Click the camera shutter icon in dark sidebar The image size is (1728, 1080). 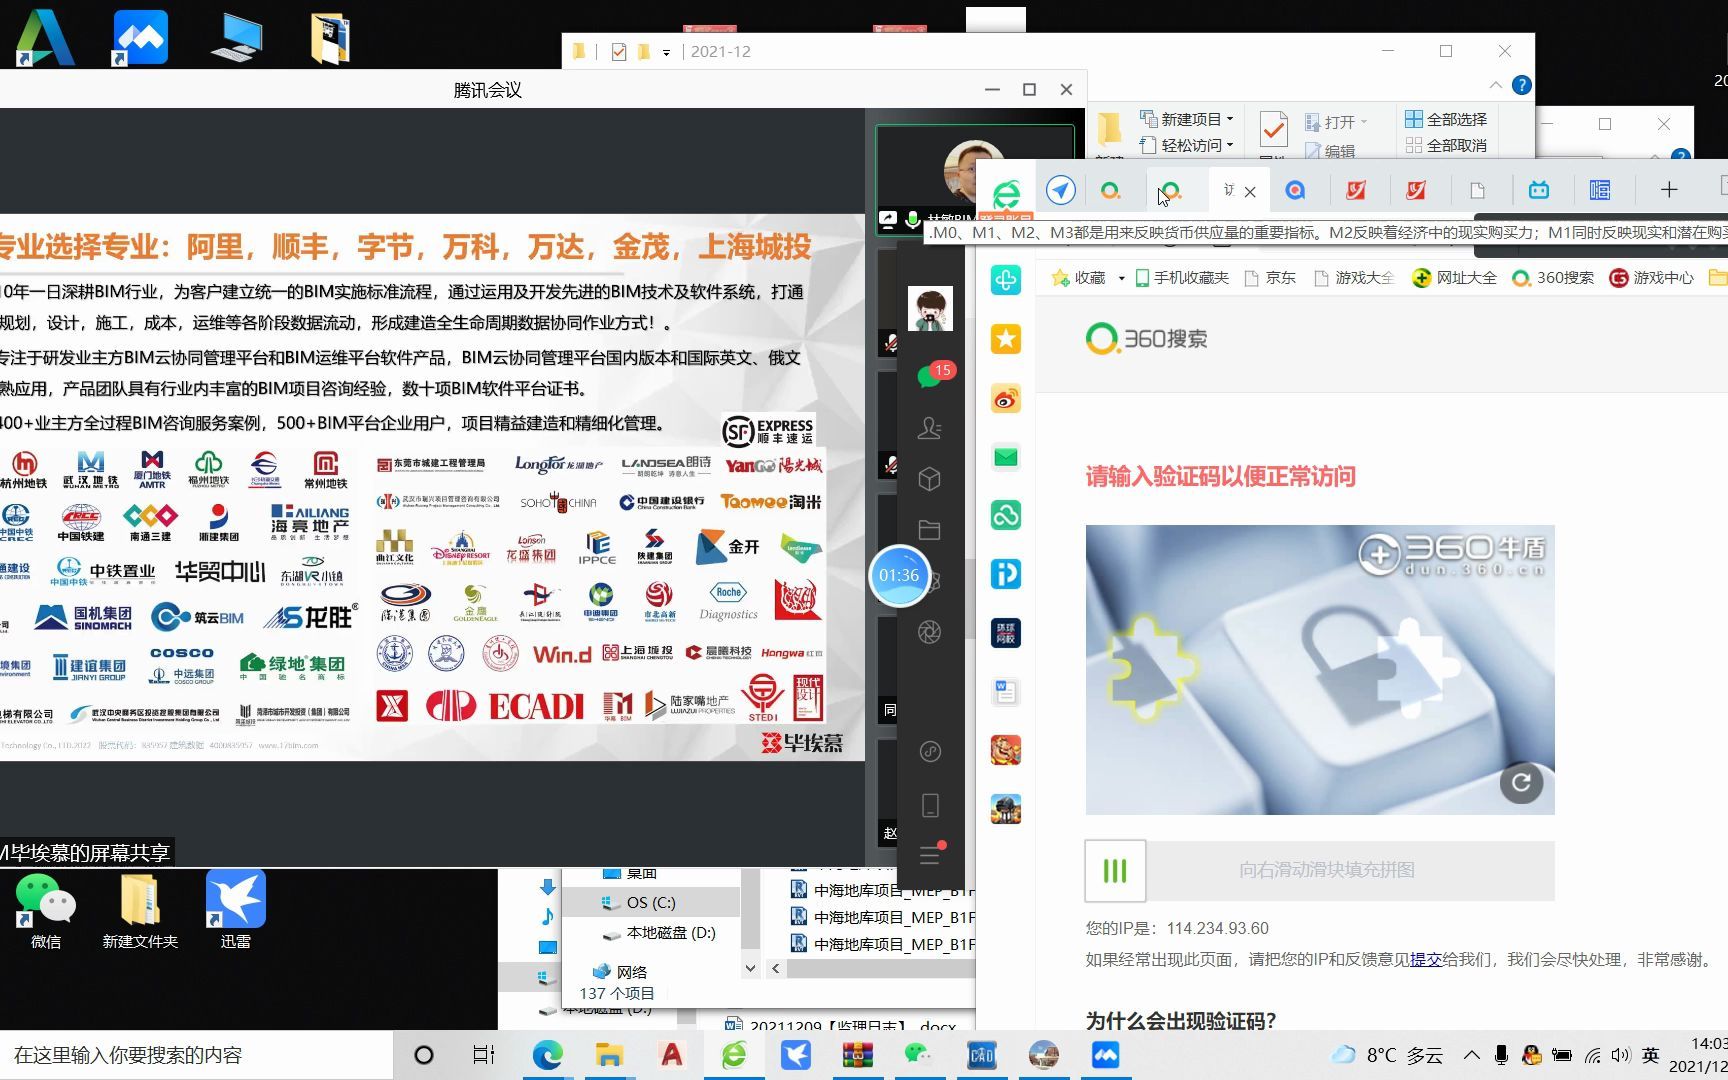(930, 632)
